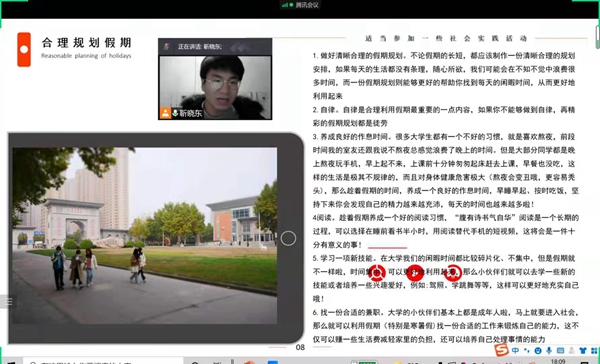This screenshot has height=364, width=600.
Task: Open Sogou skin shirt icon
Action: tap(583, 350)
